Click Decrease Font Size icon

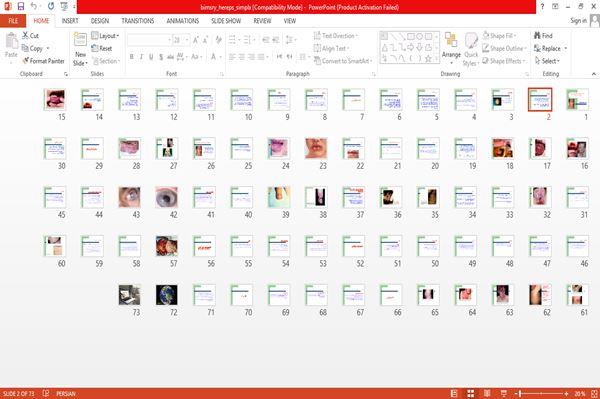[x=205, y=40]
